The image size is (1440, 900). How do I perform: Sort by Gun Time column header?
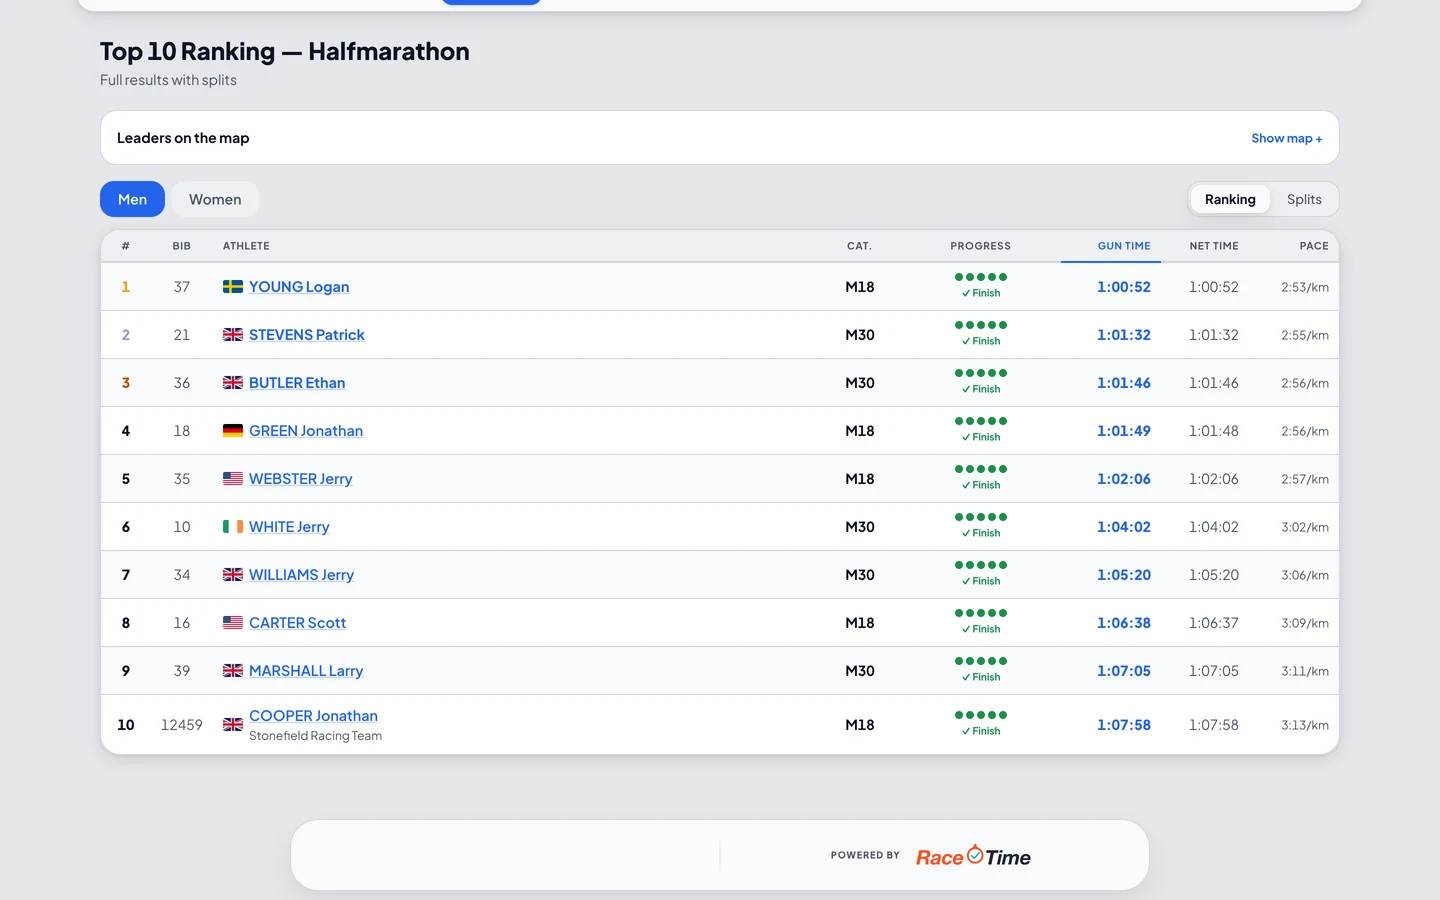pos(1124,246)
